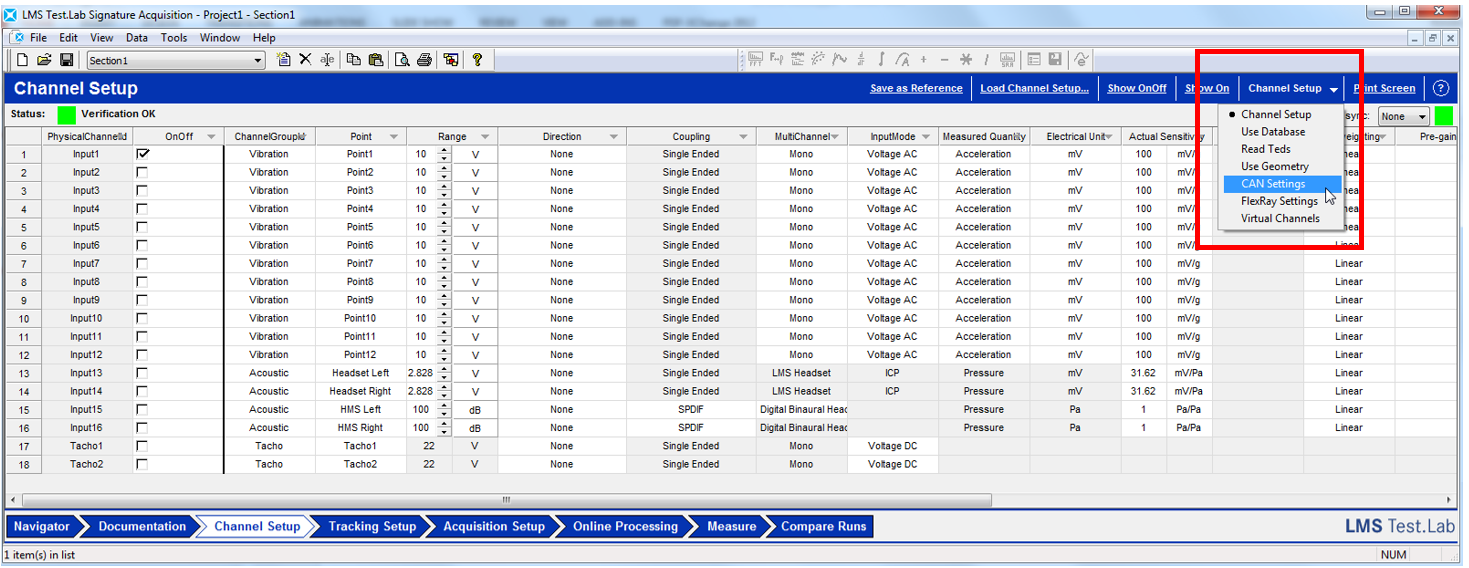
Task: Open Direction column filter dropdown
Action: click(x=614, y=136)
